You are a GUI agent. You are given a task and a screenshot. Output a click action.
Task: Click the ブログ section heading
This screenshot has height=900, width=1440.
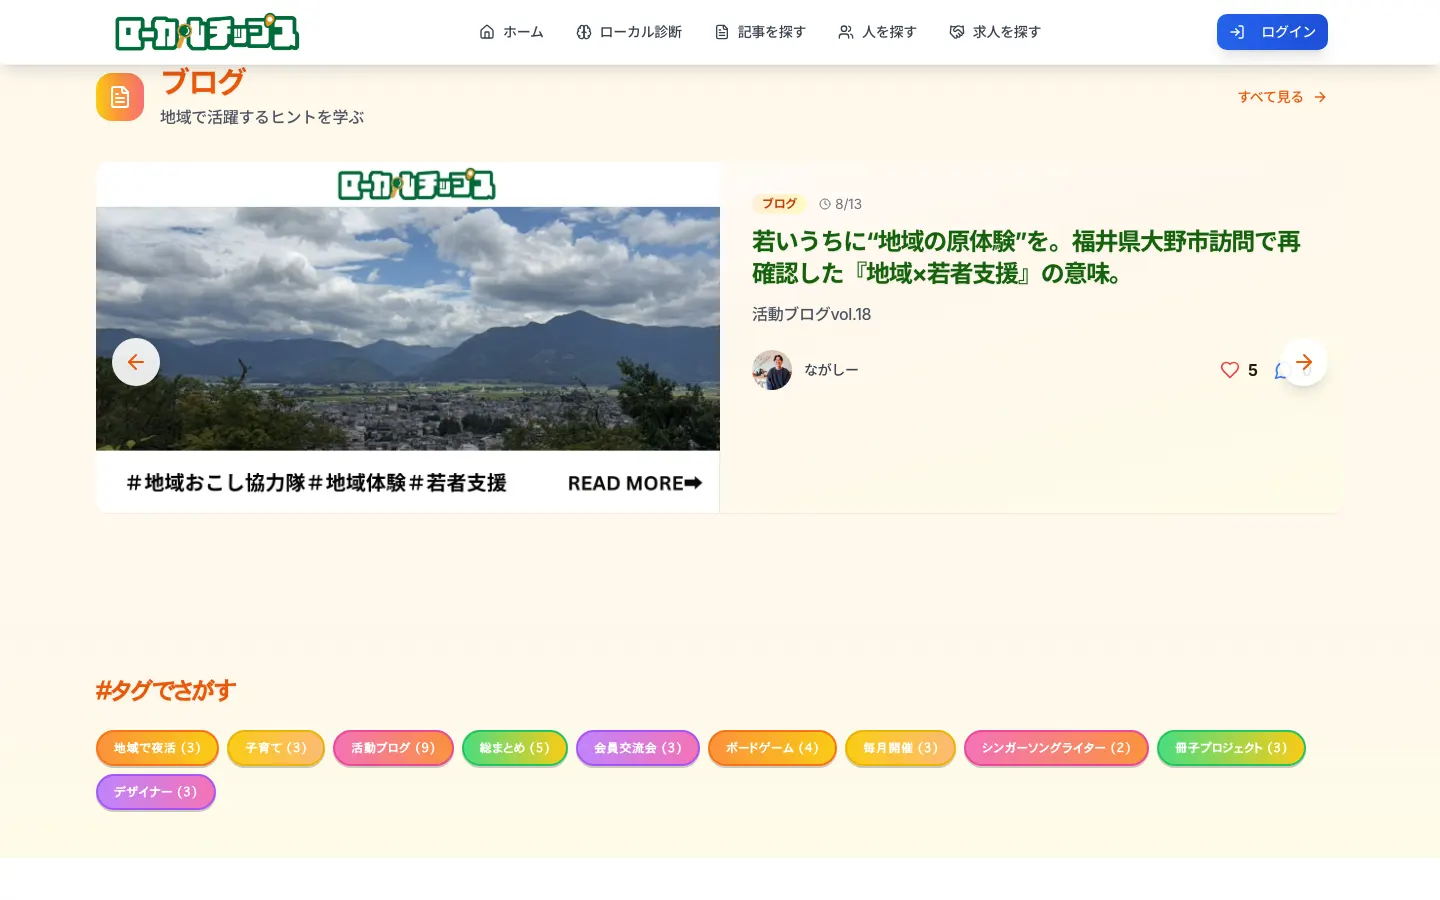(x=203, y=82)
